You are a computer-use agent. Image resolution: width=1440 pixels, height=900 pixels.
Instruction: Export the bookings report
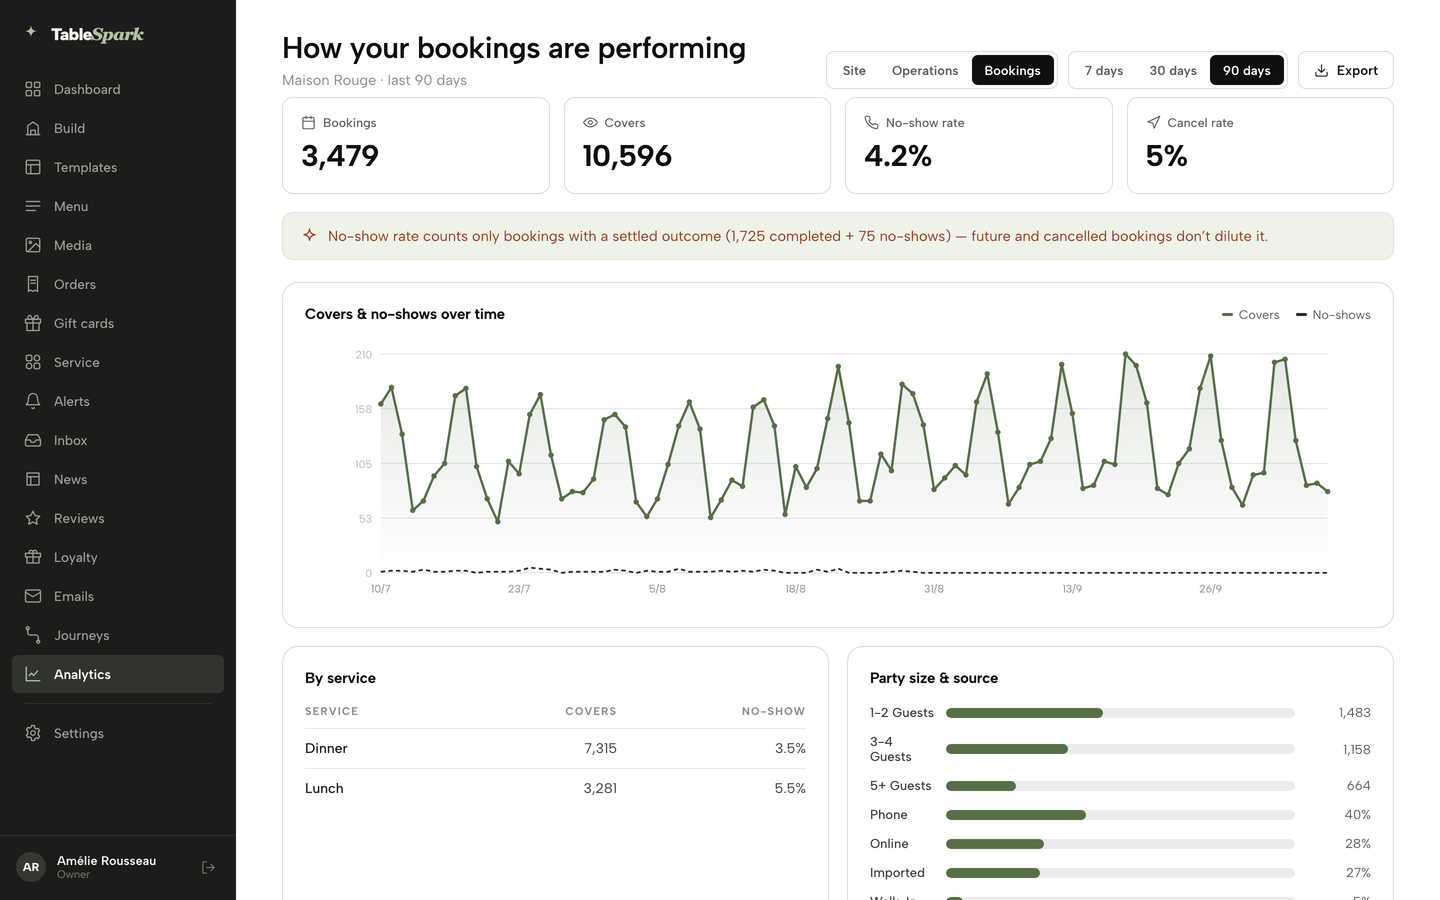point(1346,70)
